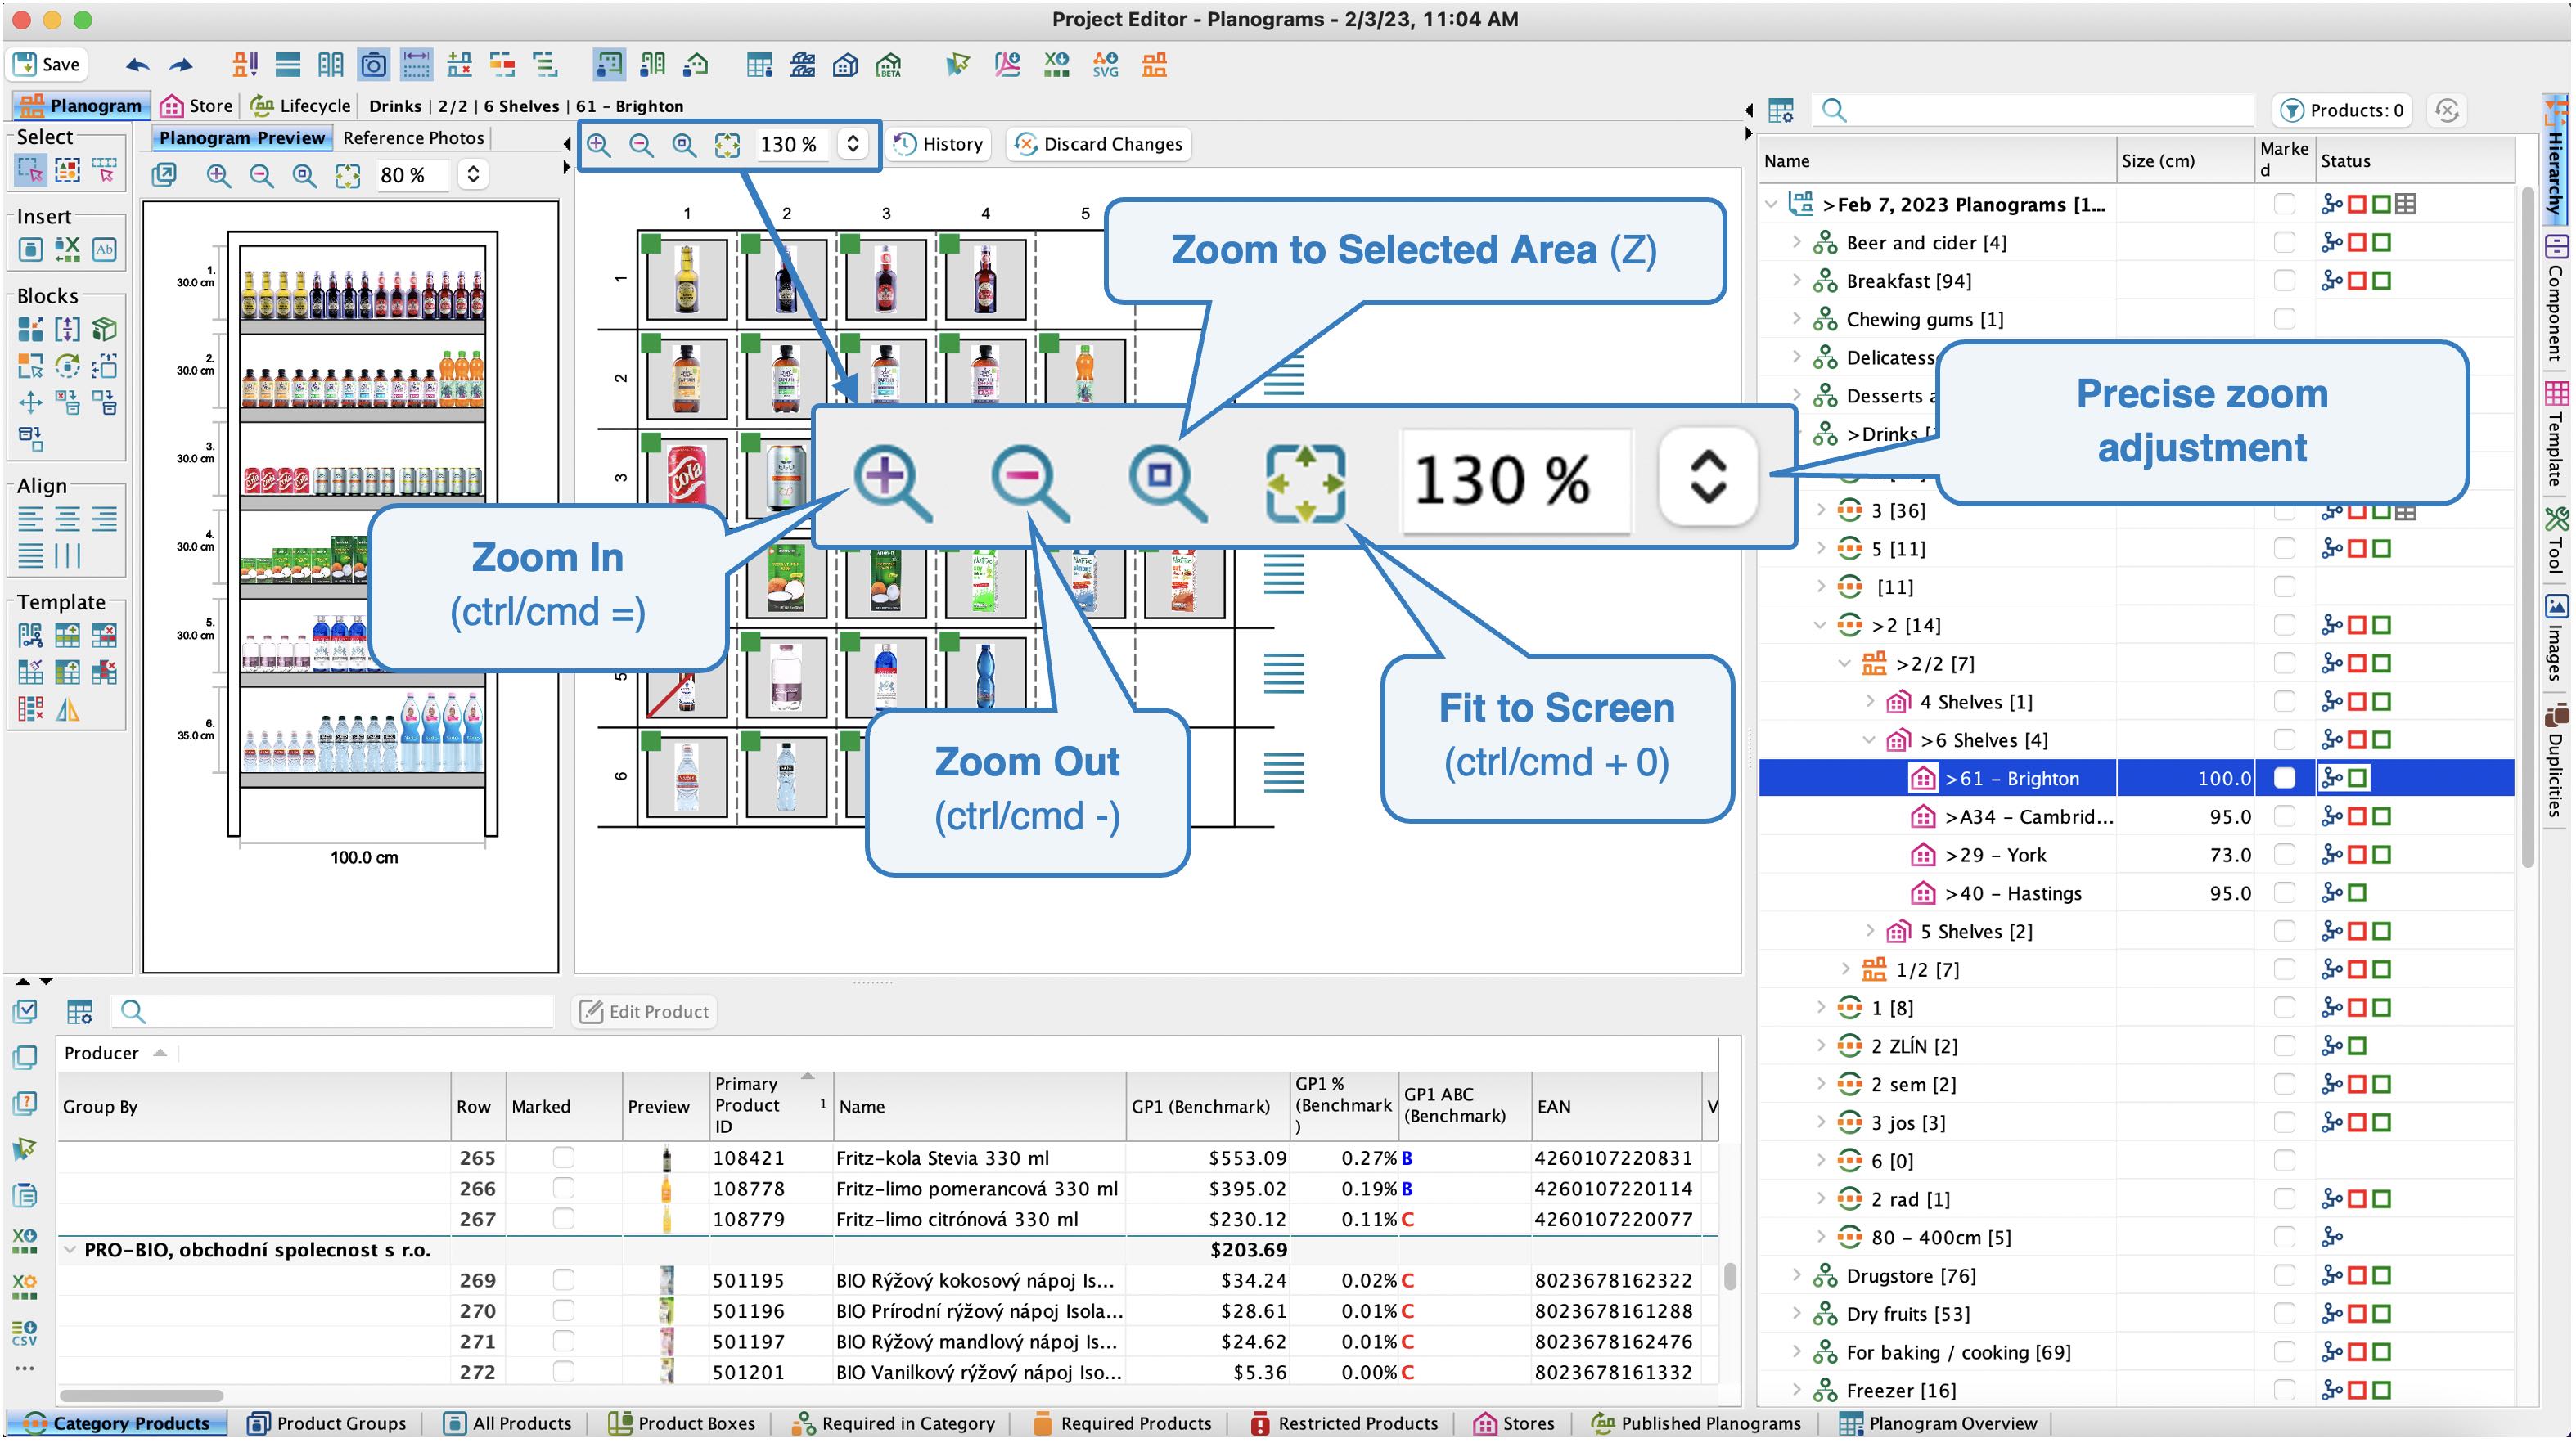2576x1443 pixels.
Task: Fit the Planogram Preview to screen
Action: tap(347, 175)
